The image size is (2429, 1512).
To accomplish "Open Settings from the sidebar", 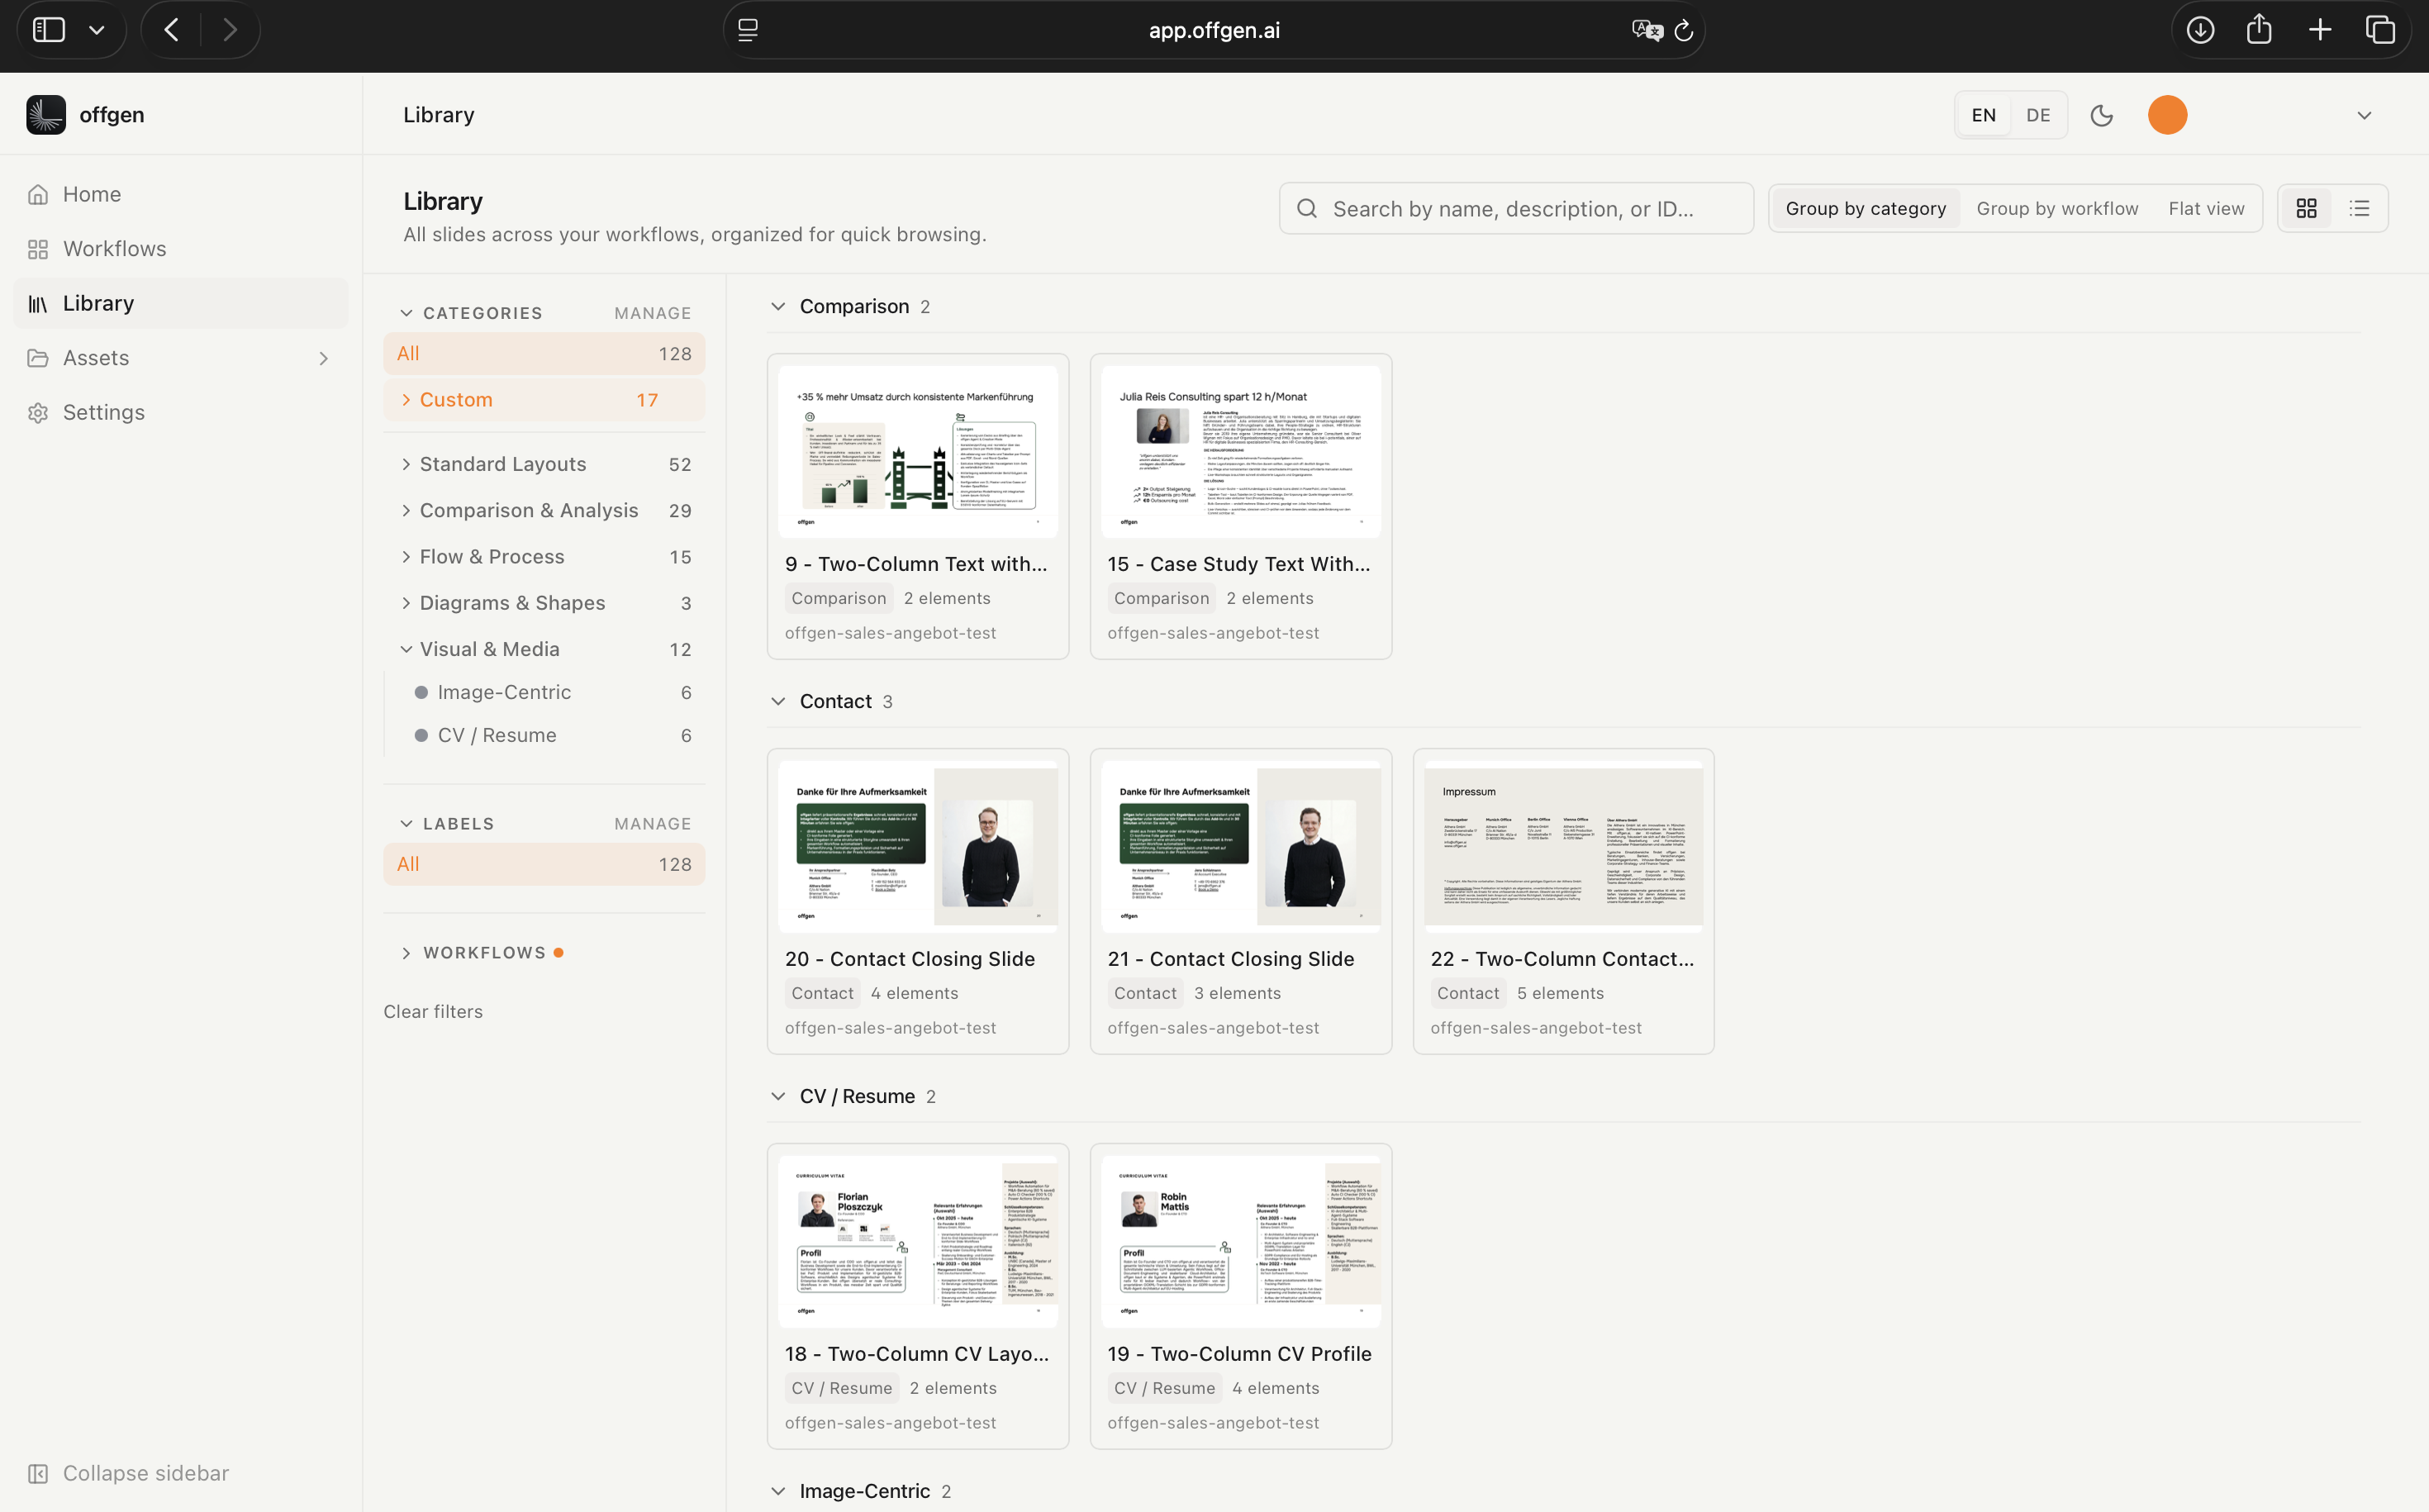I will (x=180, y=412).
